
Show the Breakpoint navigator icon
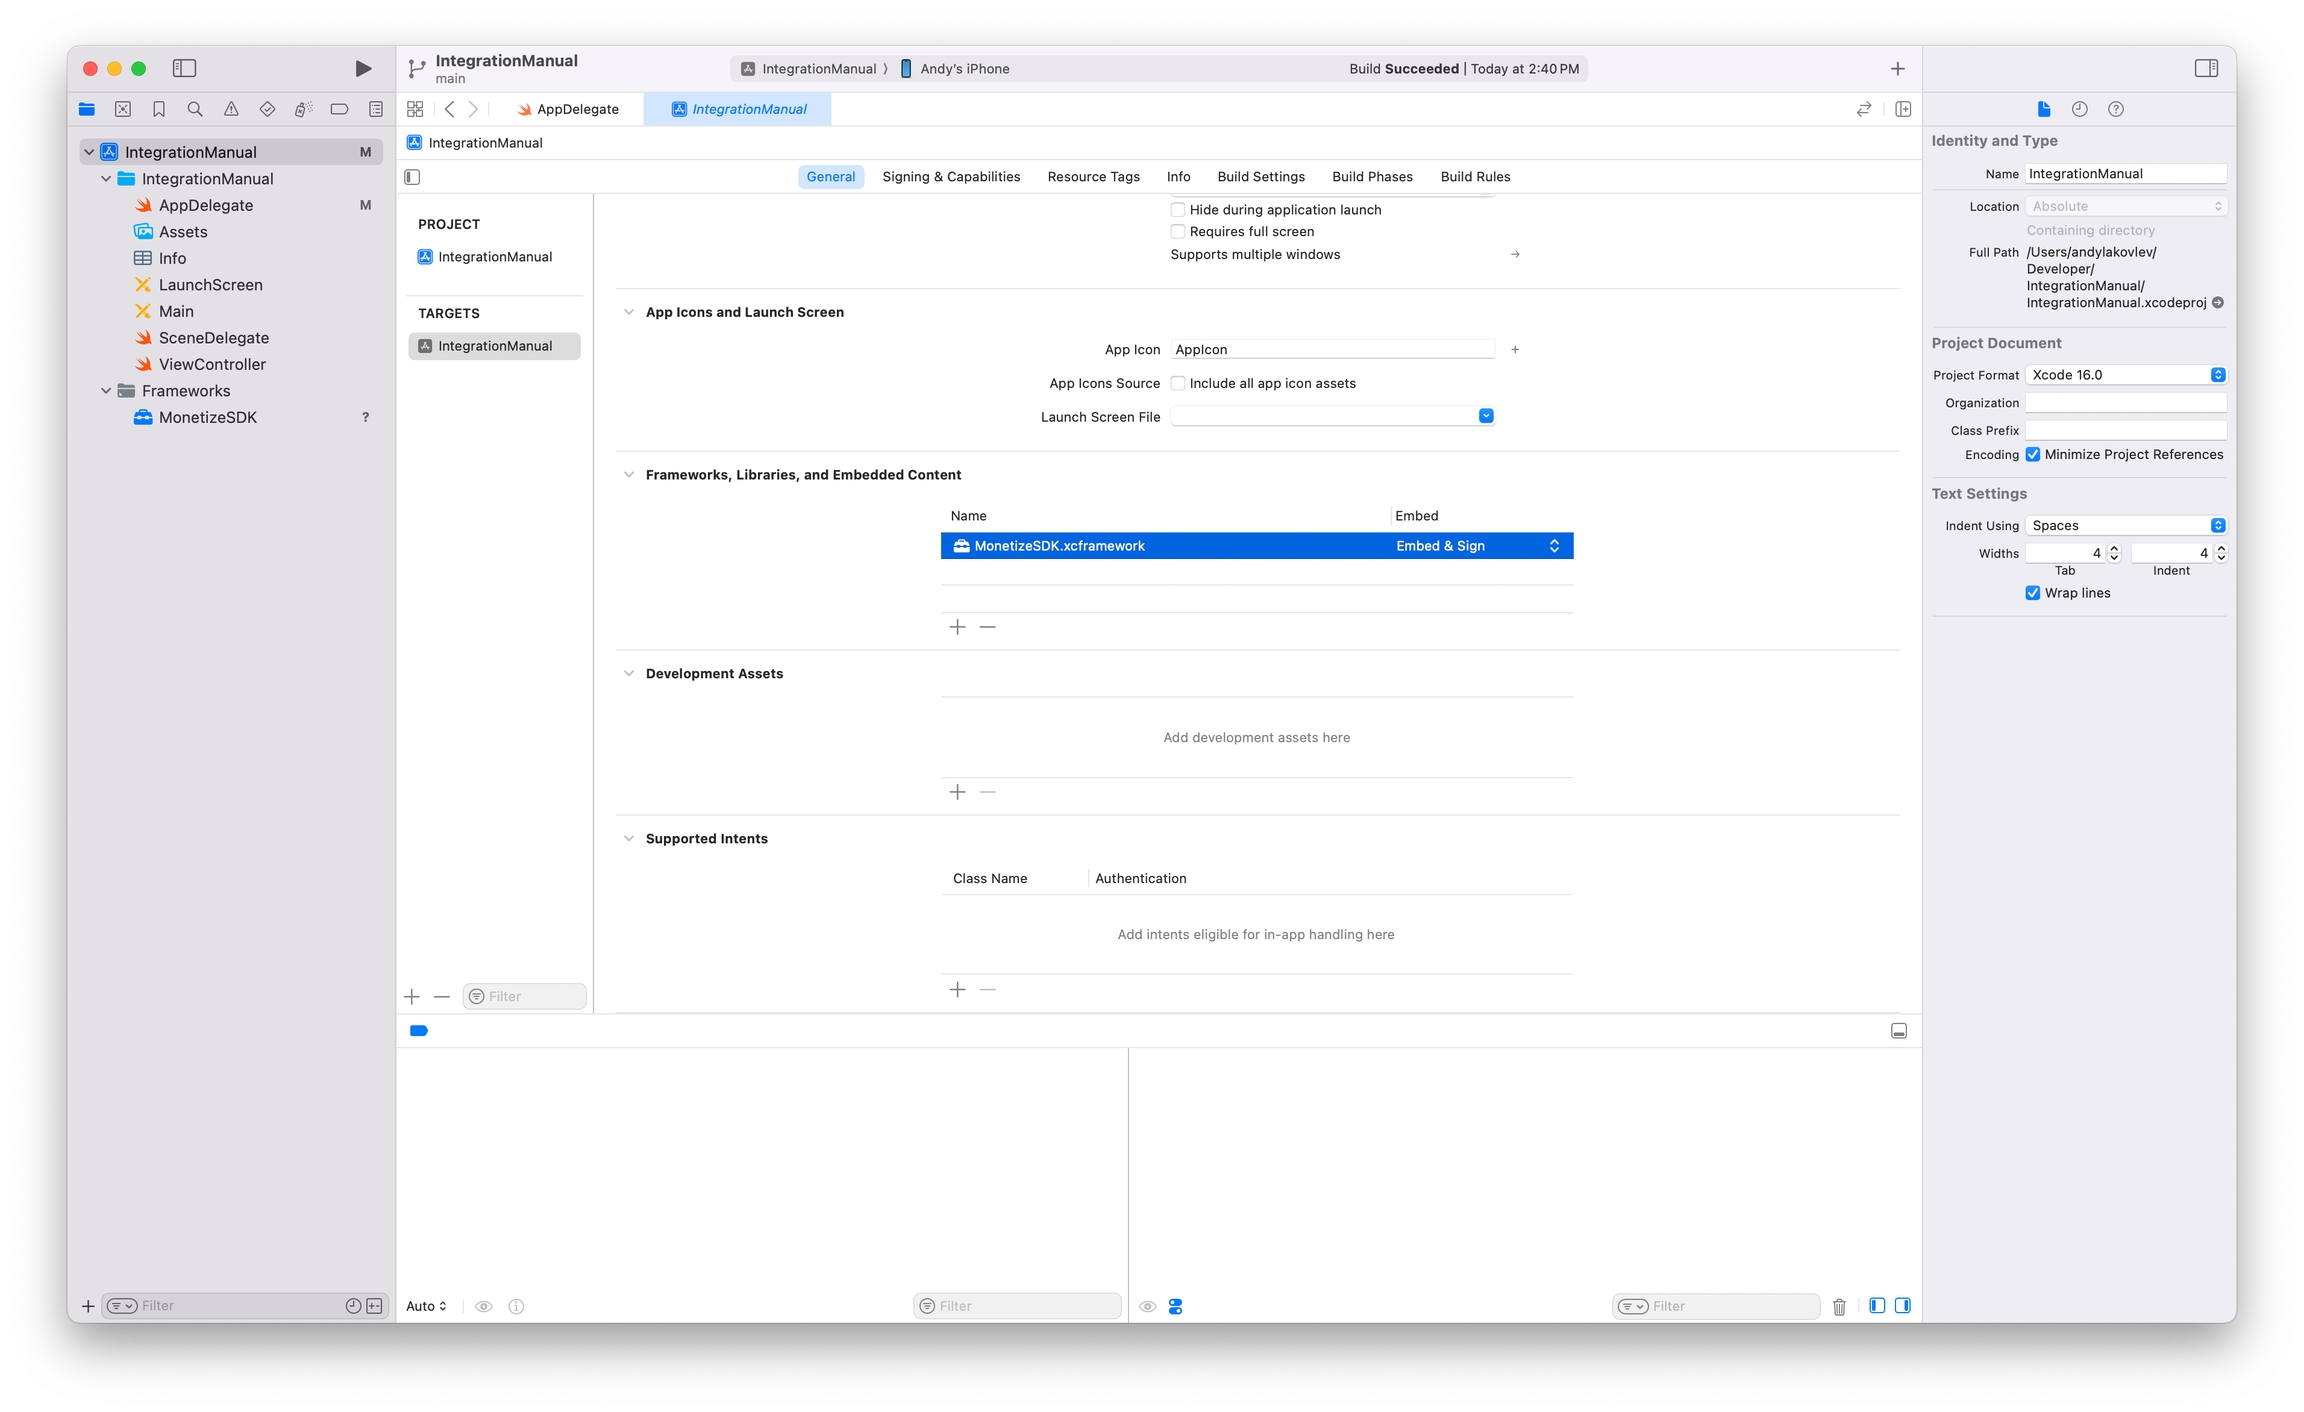click(339, 109)
